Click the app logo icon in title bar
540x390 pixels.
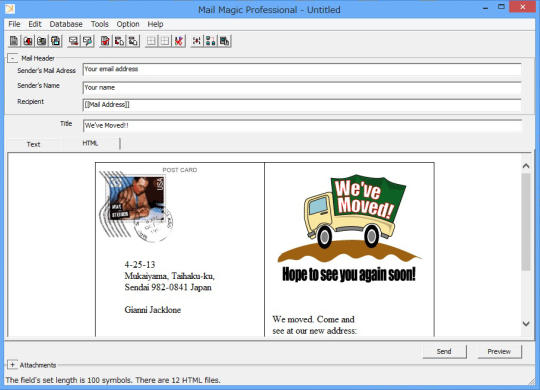tap(10, 9)
